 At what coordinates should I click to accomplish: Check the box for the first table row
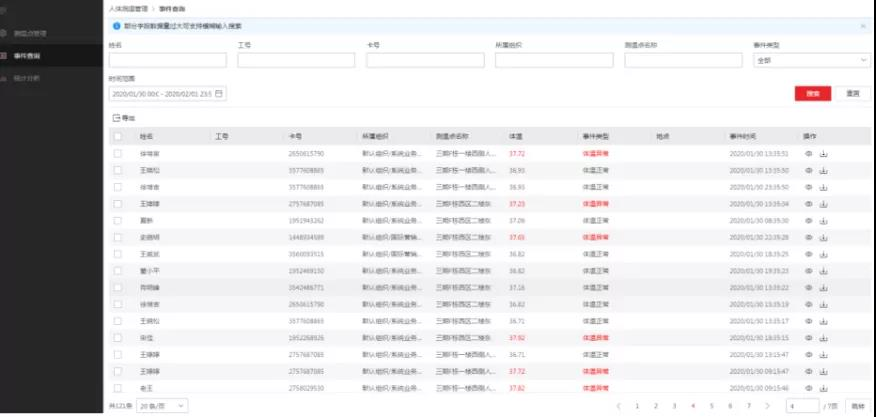tap(118, 154)
